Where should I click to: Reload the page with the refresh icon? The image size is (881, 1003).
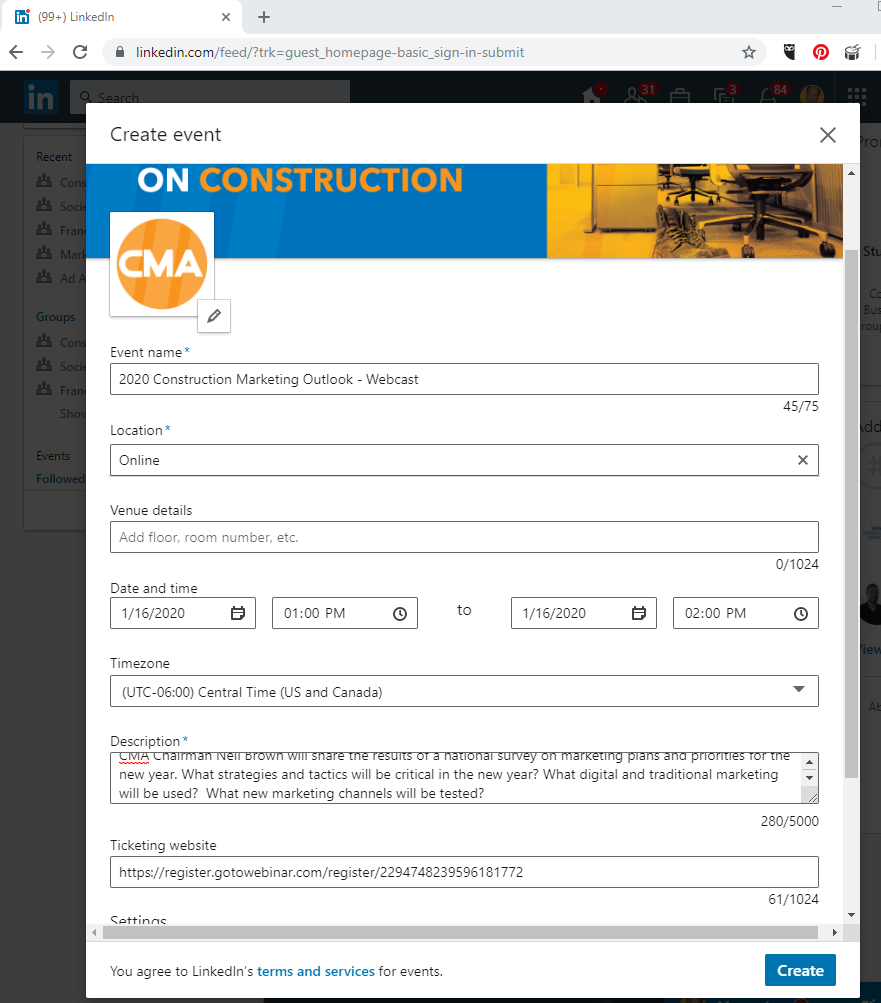coord(80,52)
